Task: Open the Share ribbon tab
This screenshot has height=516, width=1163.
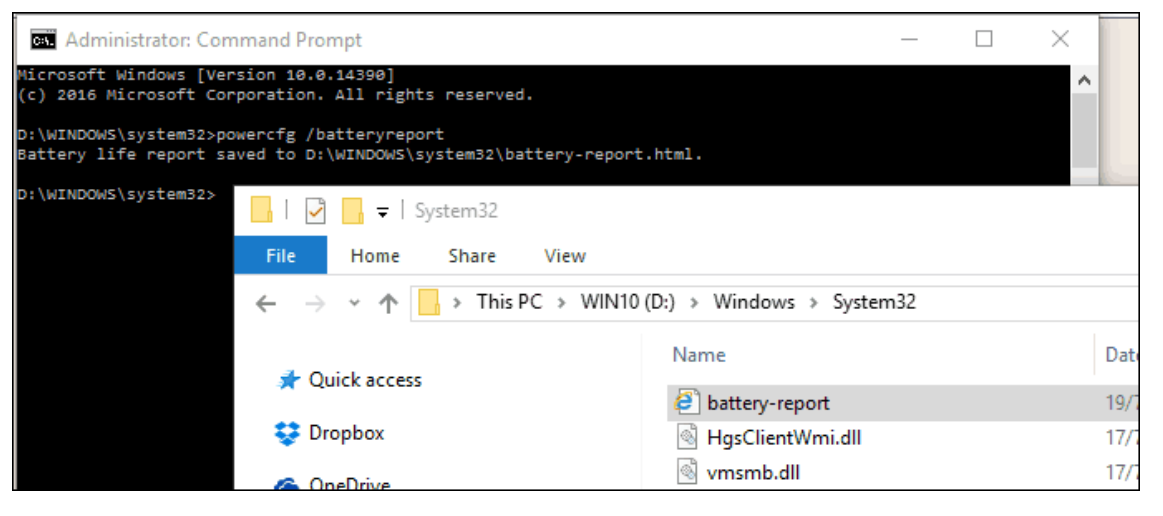Action: pyautogui.click(x=472, y=256)
